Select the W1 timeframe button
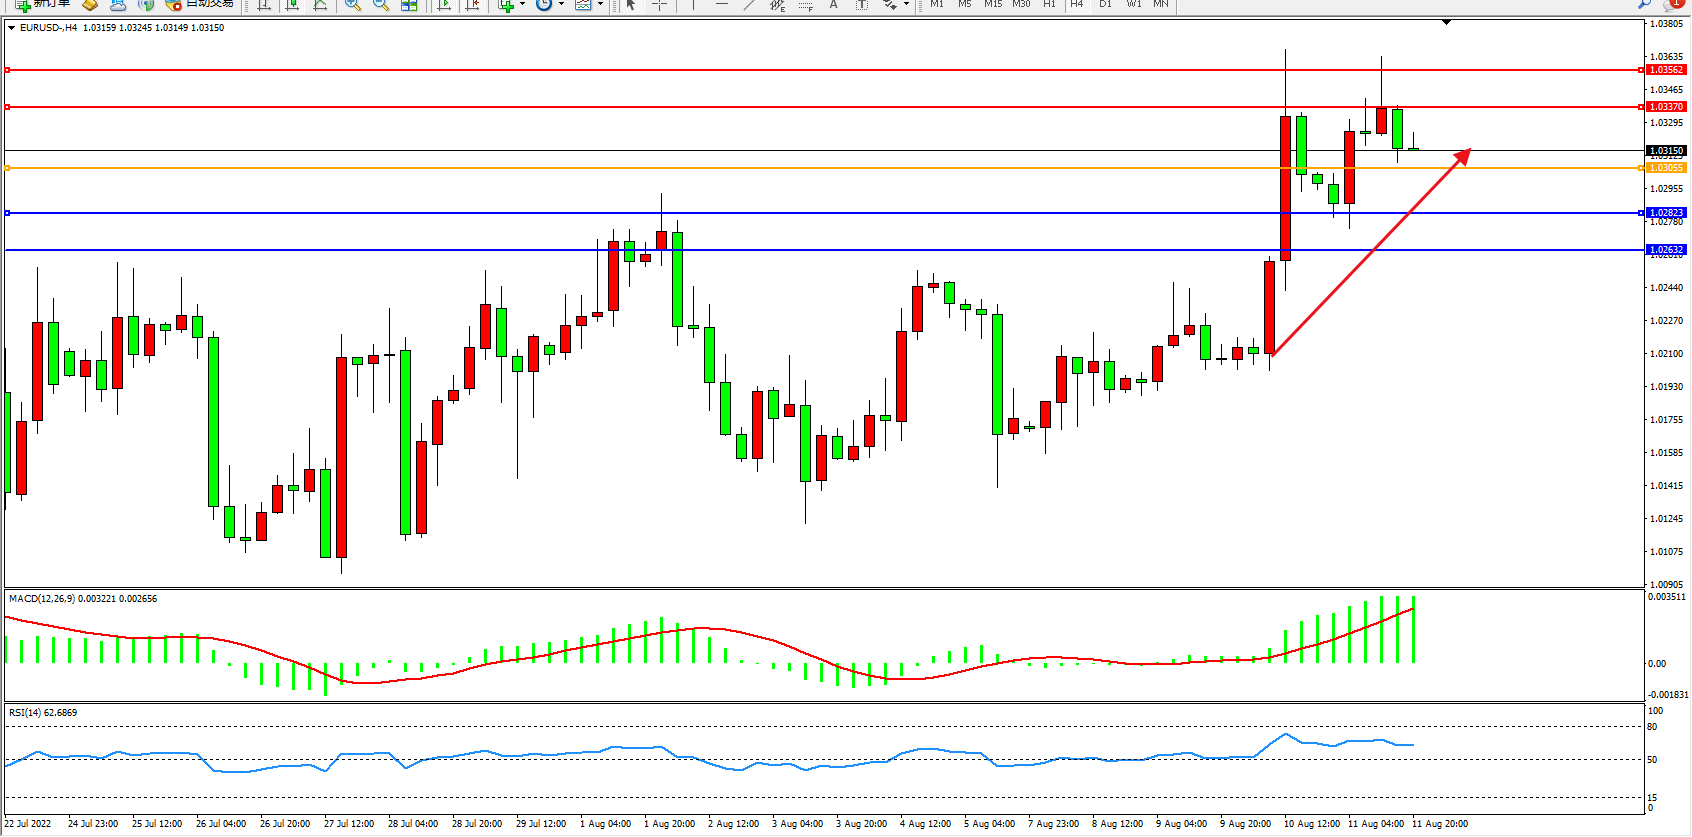 pos(1133,4)
